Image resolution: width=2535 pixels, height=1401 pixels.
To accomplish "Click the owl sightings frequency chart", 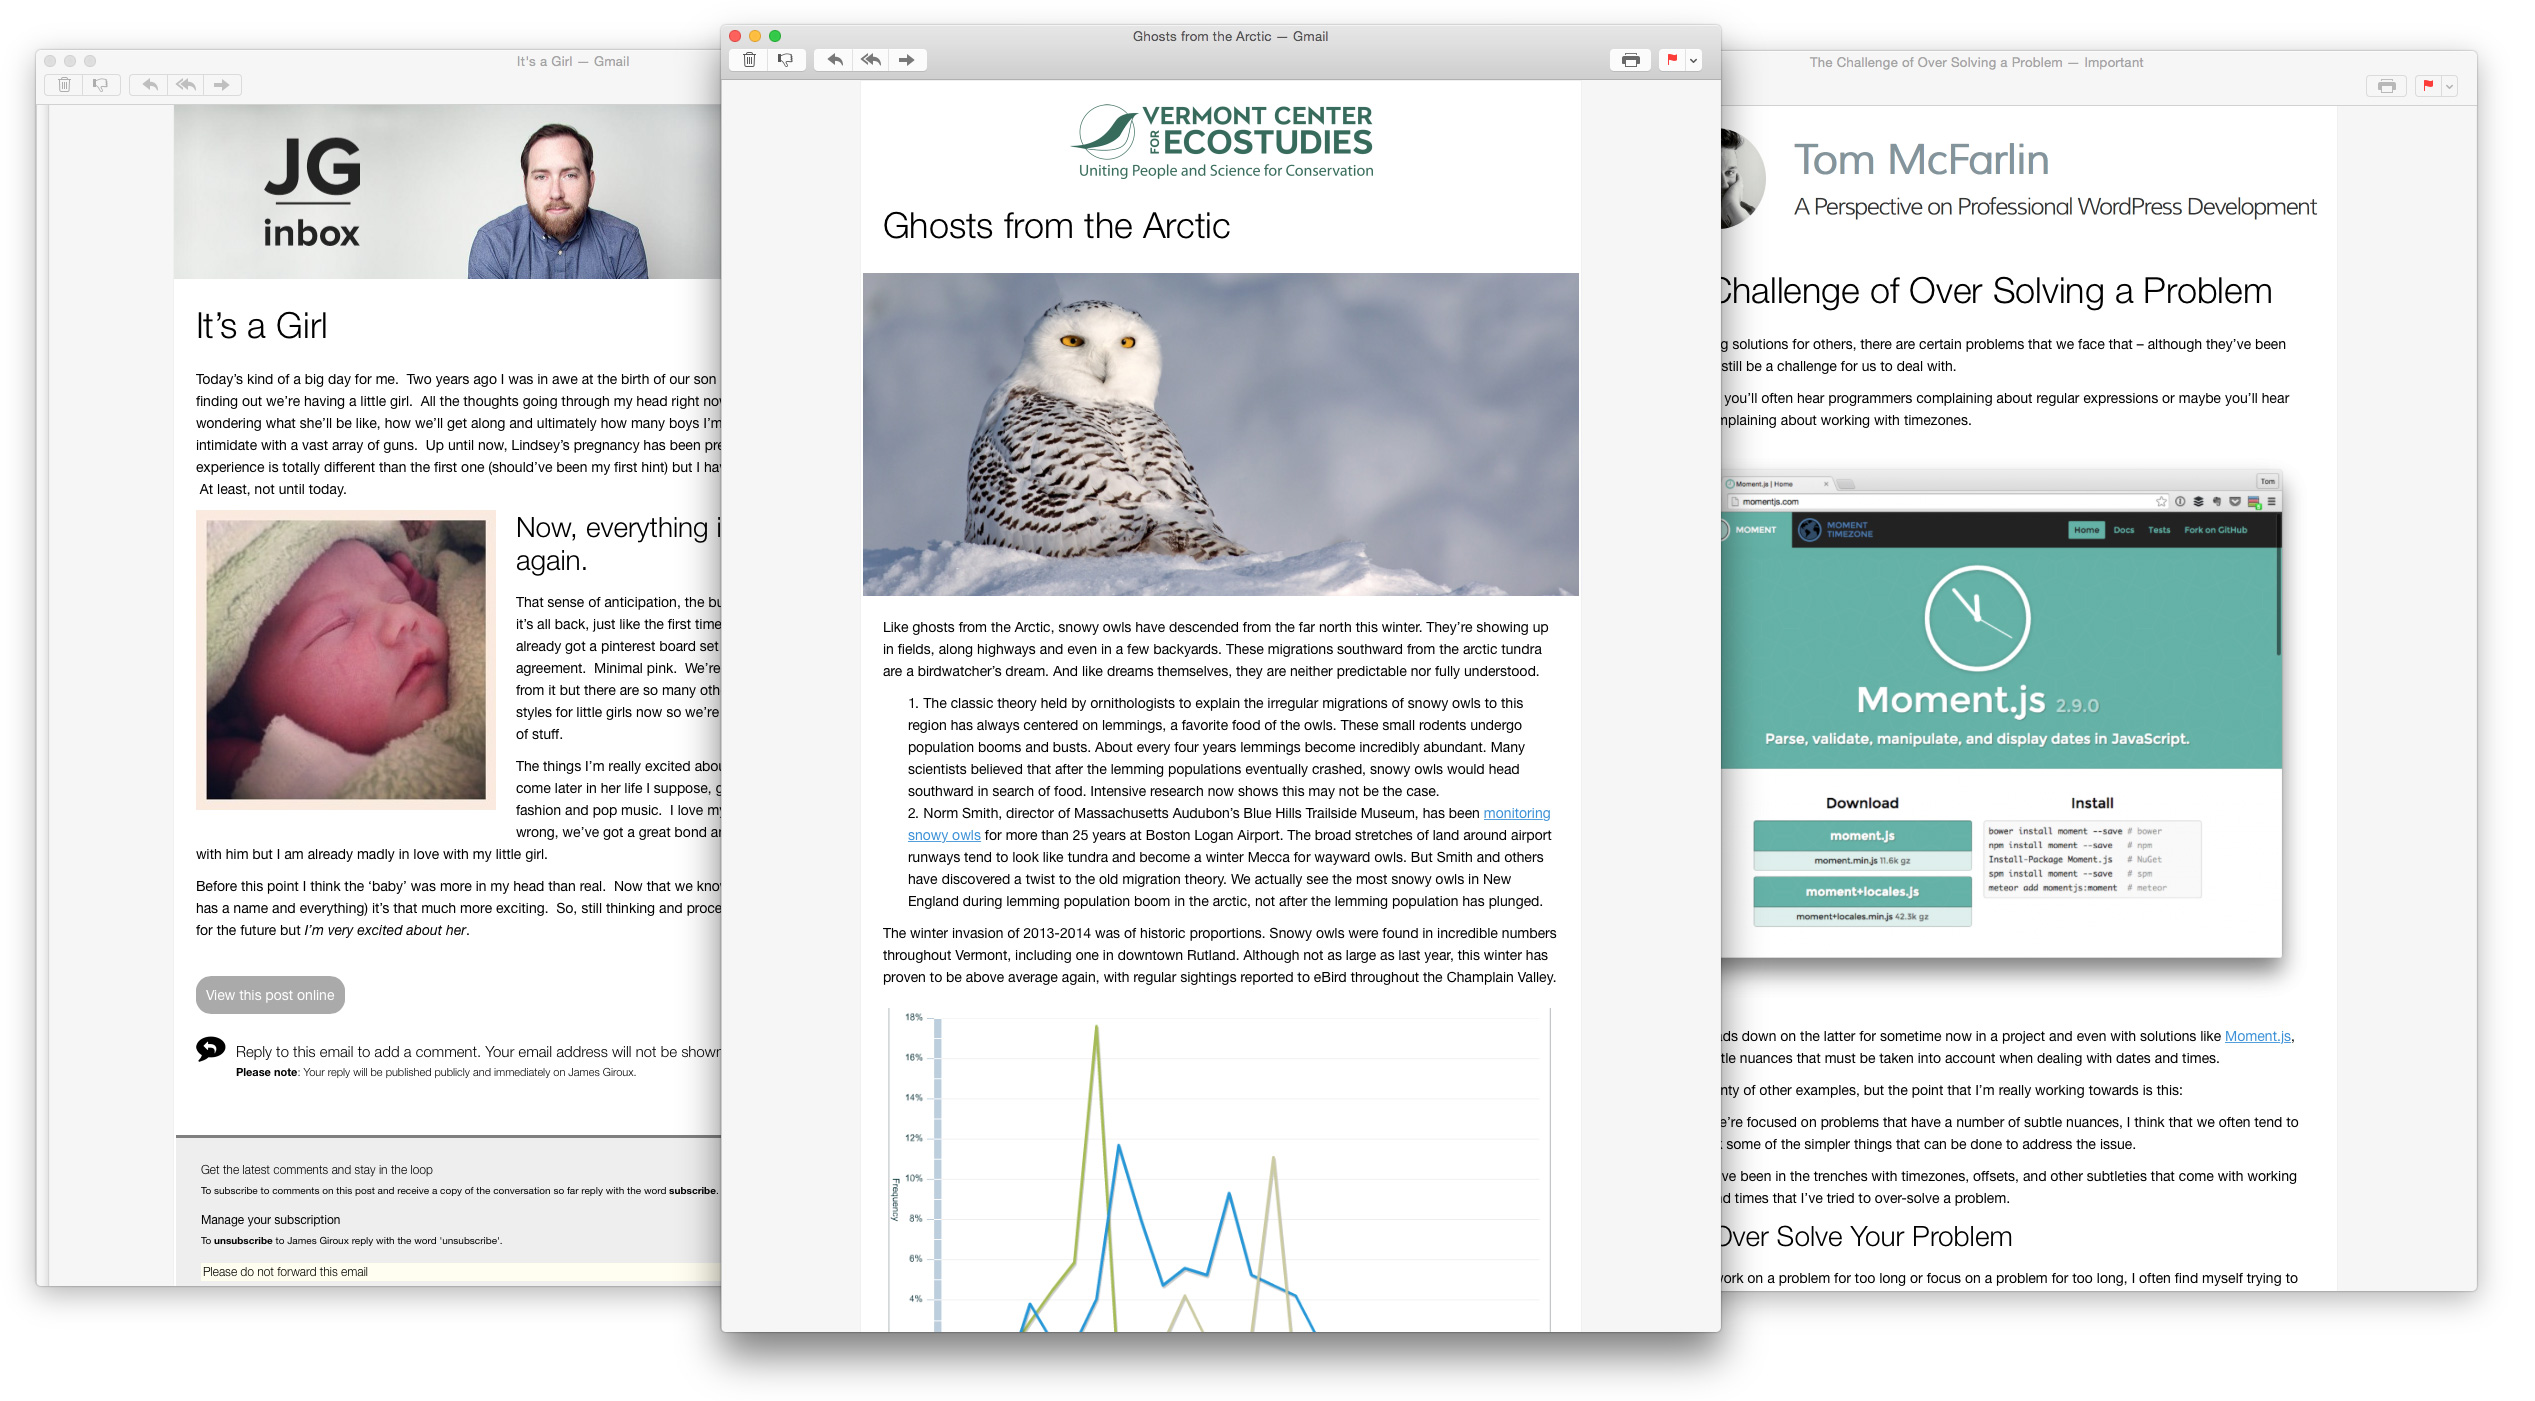I will tap(1219, 1170).
